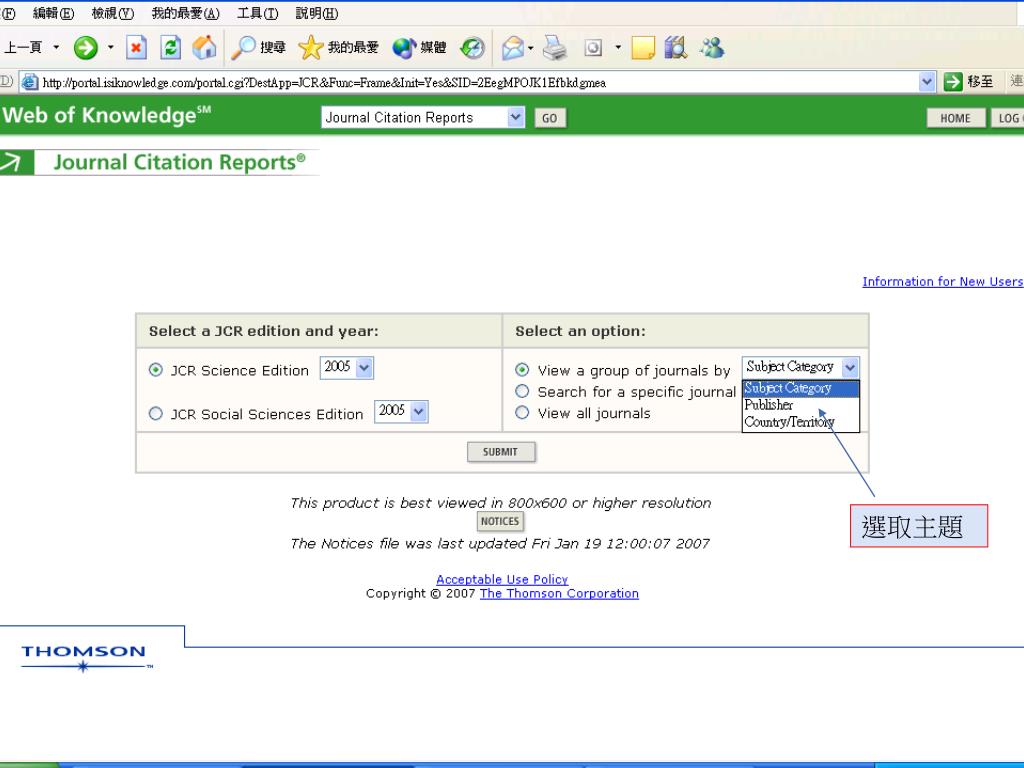Open the Search (搜尋) magnifier tool
Screen dimensions: 1024x768
point(259,48)
